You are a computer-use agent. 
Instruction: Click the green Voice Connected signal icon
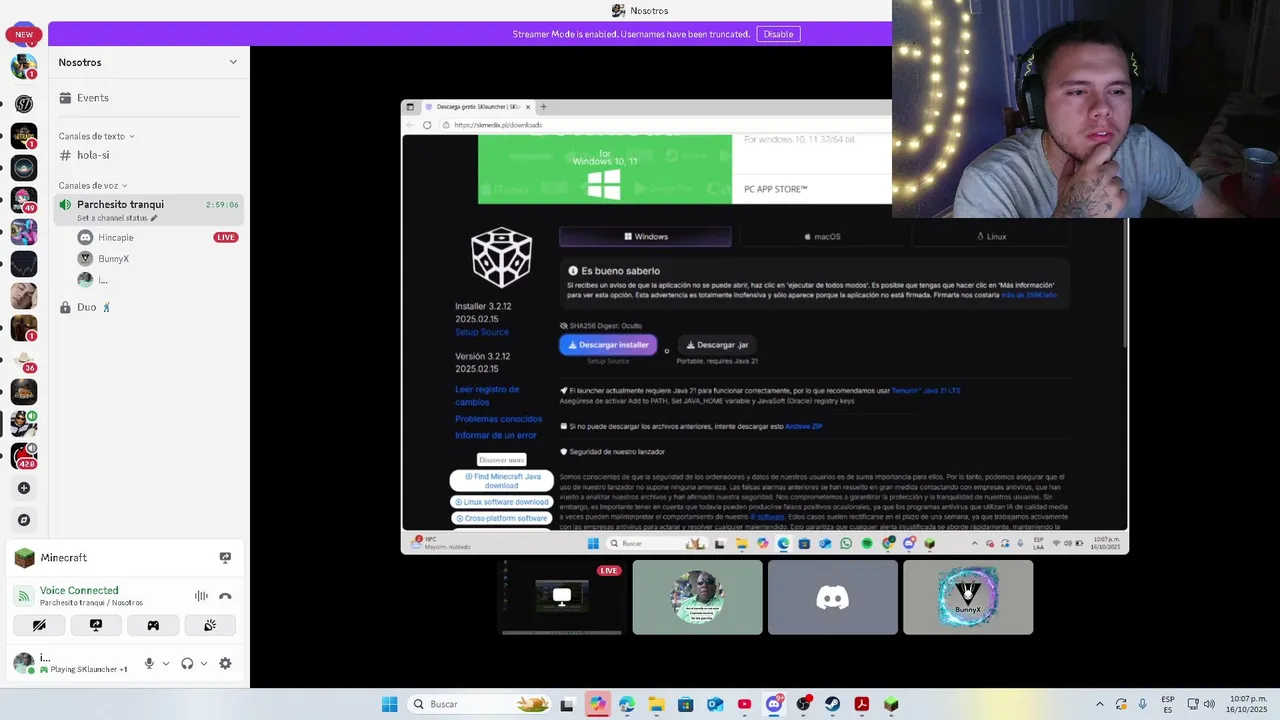(24, 596)
